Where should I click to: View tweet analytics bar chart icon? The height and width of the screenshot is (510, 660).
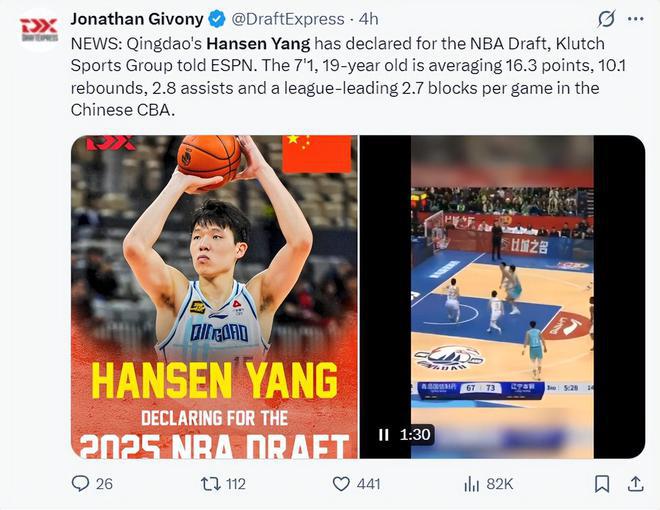click(471, 484)
